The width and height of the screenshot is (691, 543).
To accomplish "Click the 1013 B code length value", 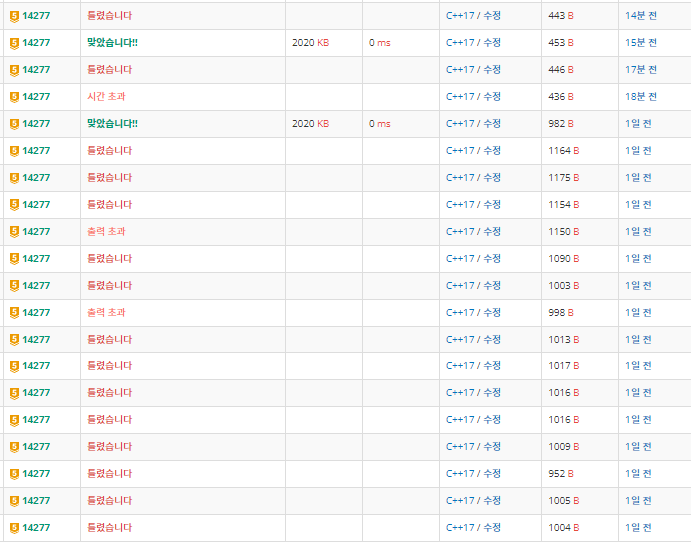I will pos(564,339).
